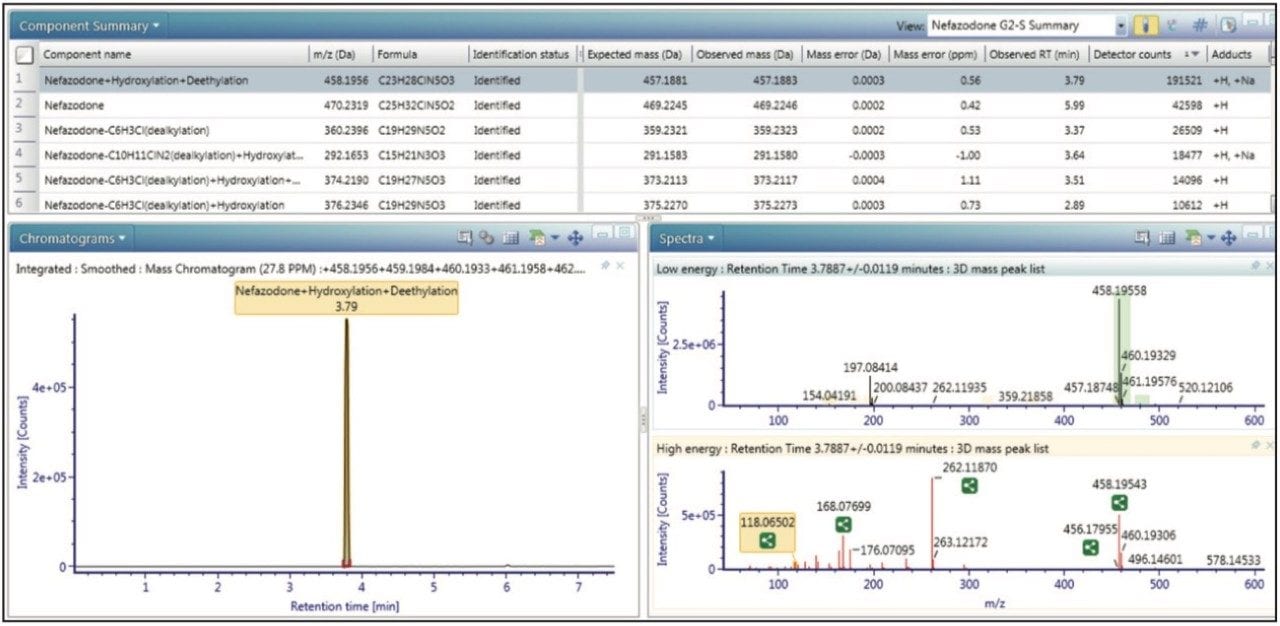
Task: Click the fragment icon under the 456.17955 peak label
Action: pyautogui.click(x=1091, y=547)
